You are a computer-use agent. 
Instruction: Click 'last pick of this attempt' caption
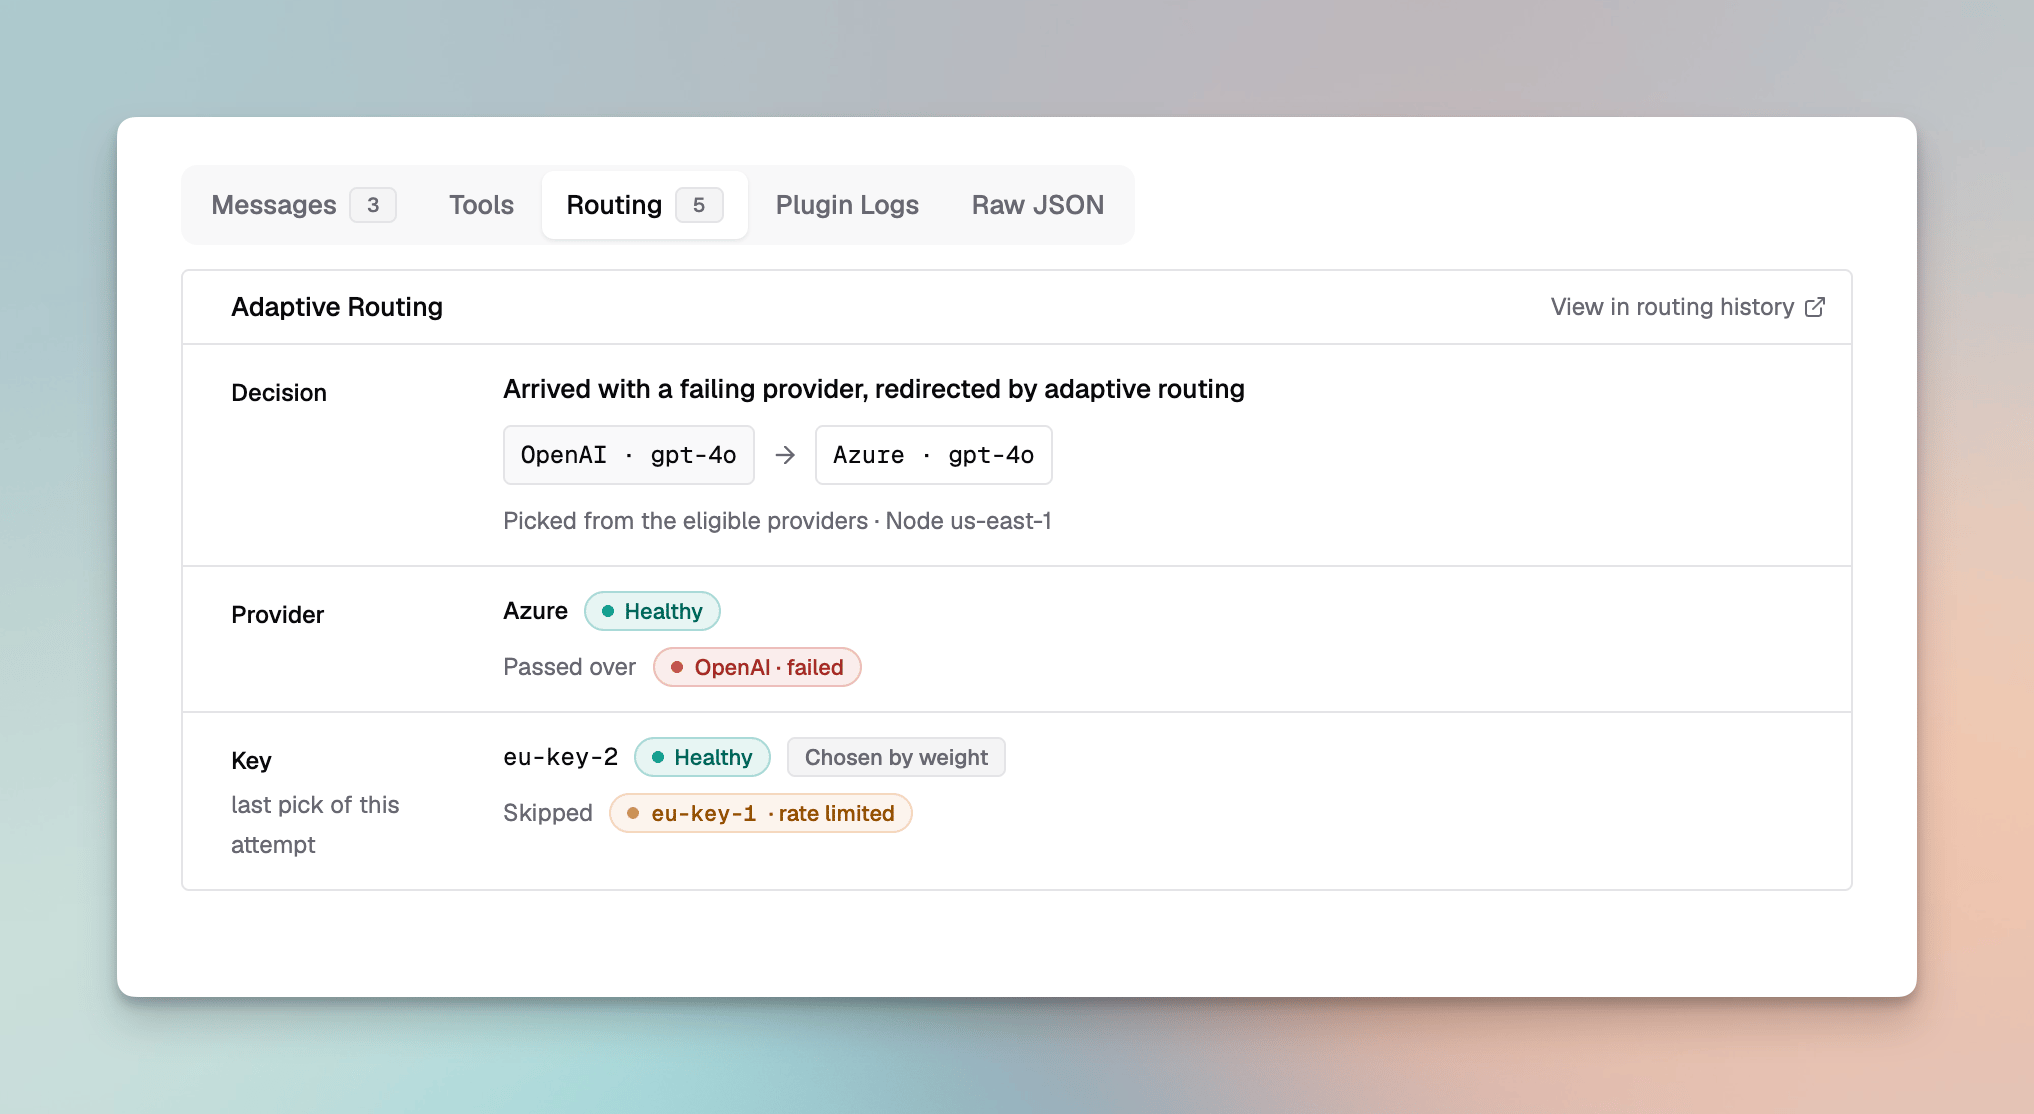(315, 825)
